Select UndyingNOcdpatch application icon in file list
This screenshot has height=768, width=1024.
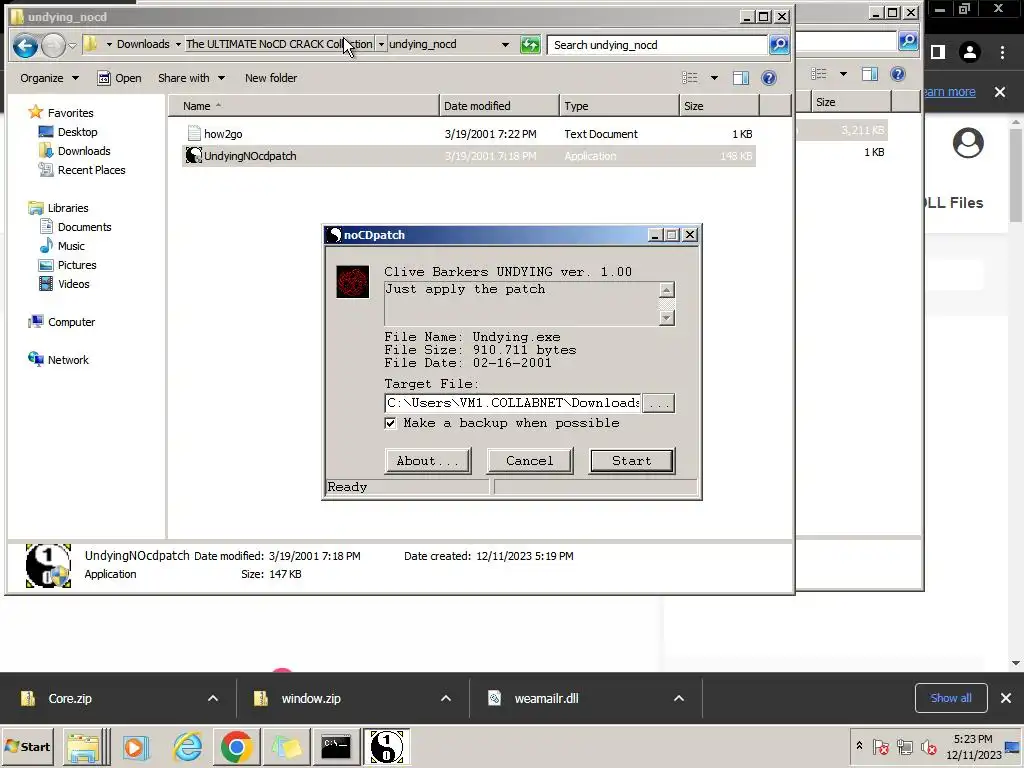pyautogui.click(x=193, y=155)
